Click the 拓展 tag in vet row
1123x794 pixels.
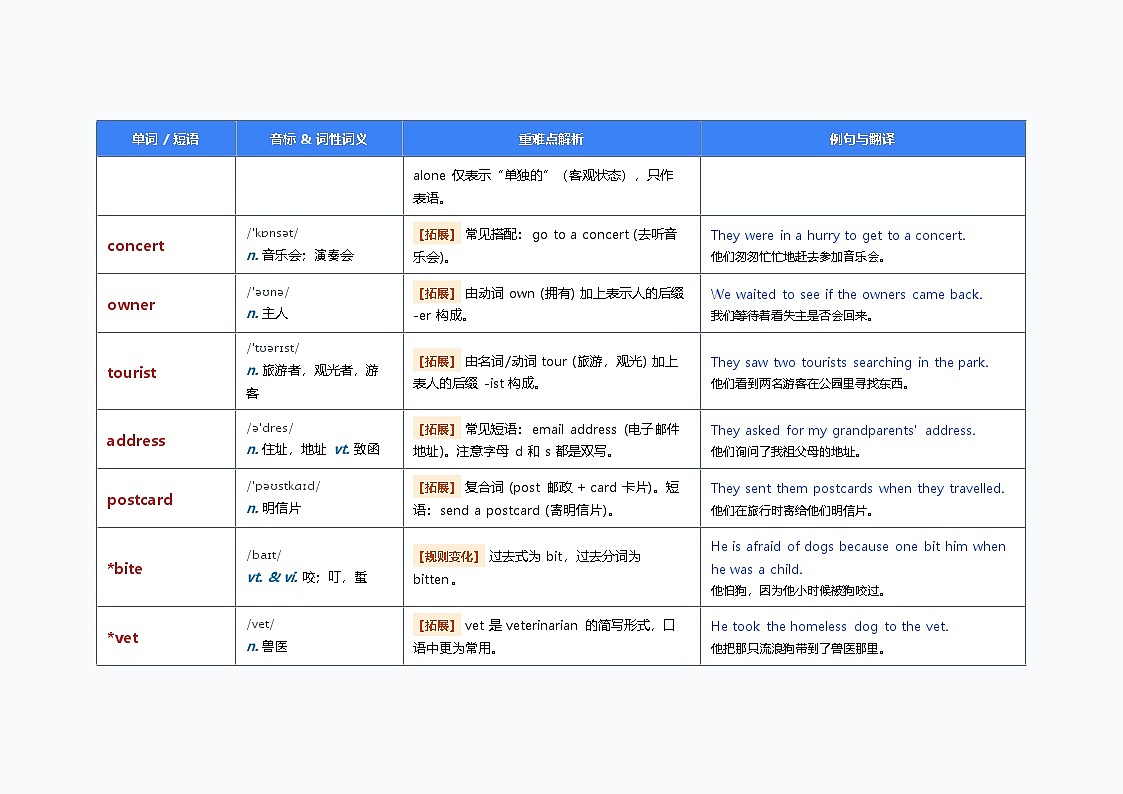[436, 626]
